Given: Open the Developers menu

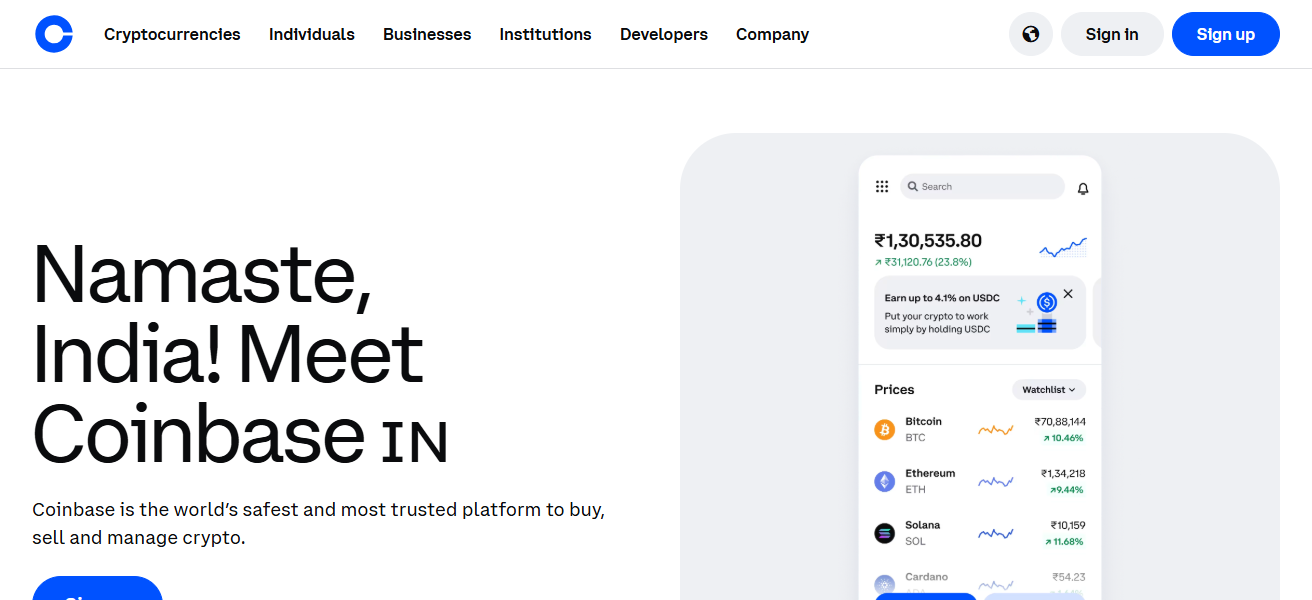Looking at the screenshot, I should pyautogui.click(x=663, y=34).
